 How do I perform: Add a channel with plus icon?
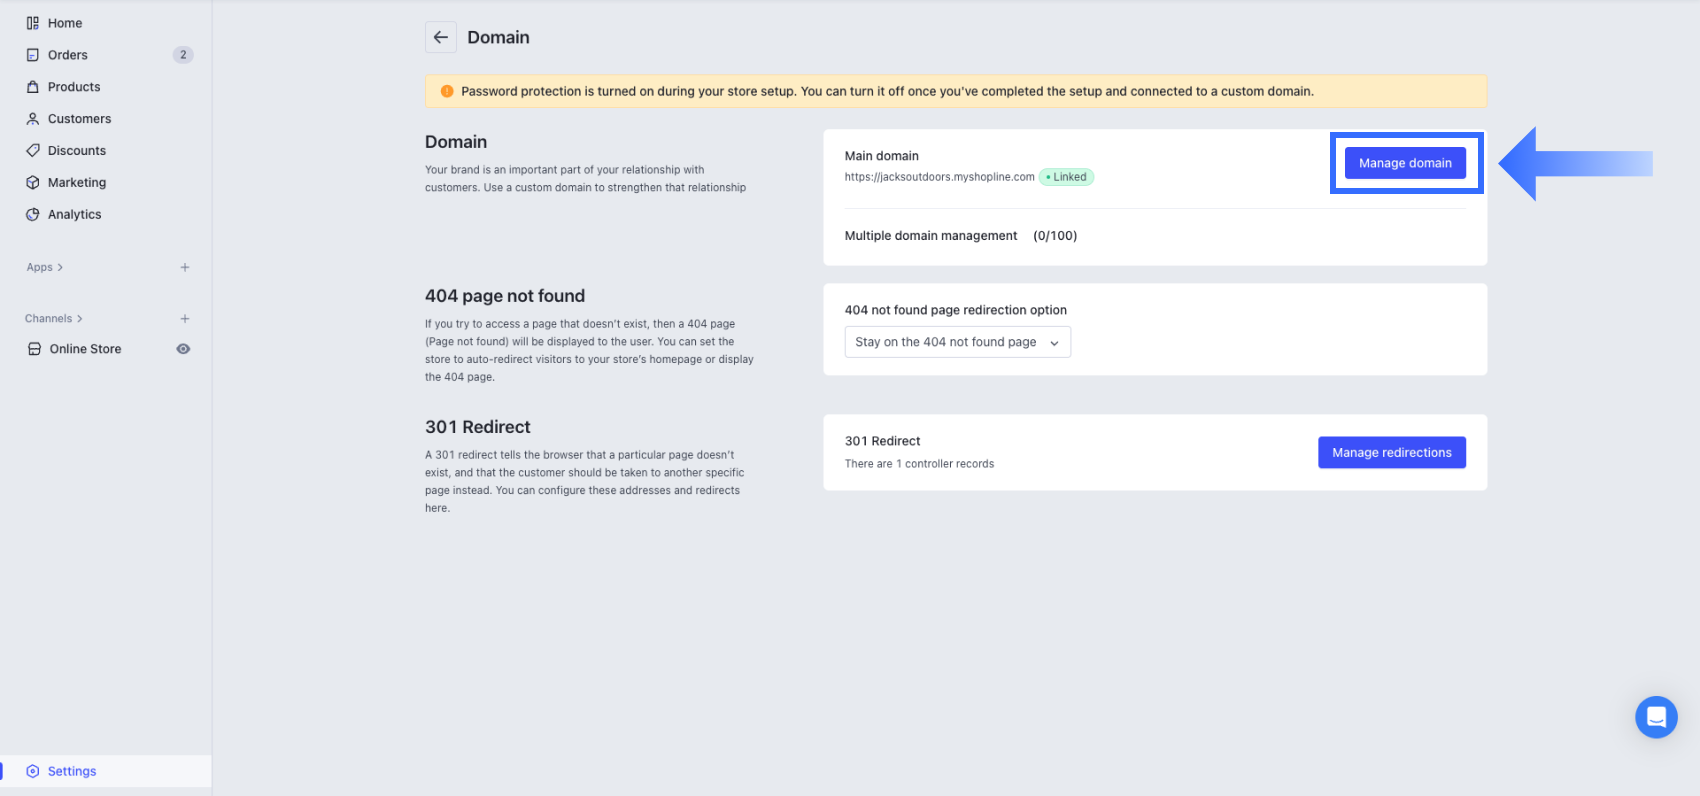click(x=185, y=319)
